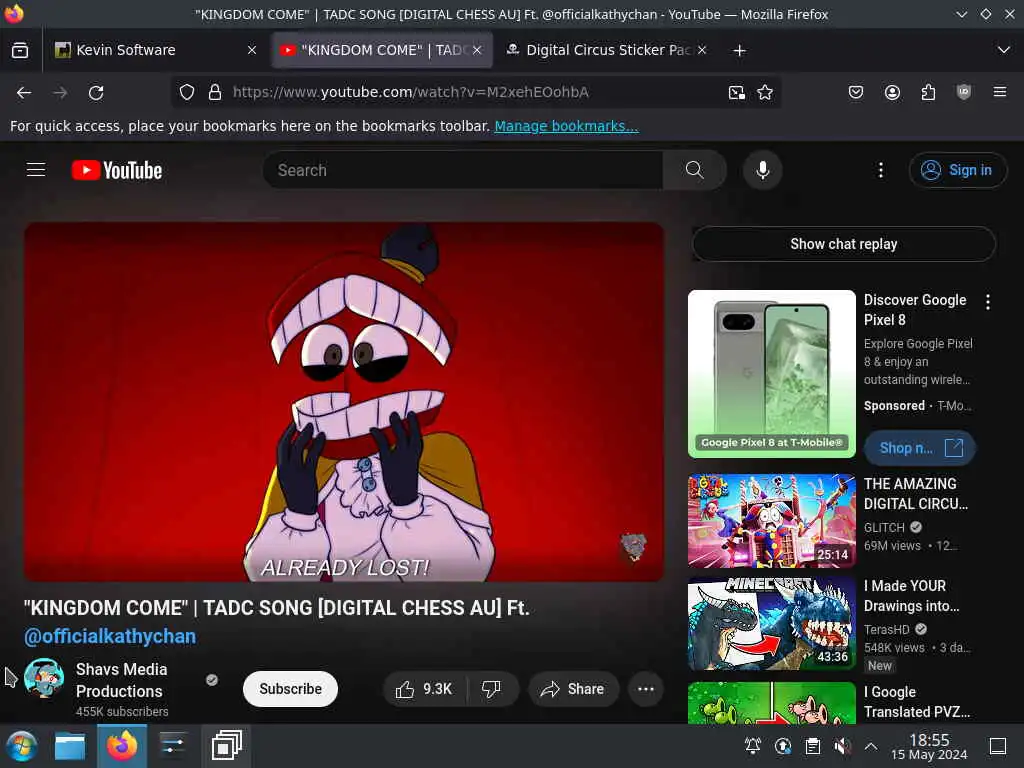Toggle the muted volume tray icon
1024x768 pixels.
coord(842,746)
